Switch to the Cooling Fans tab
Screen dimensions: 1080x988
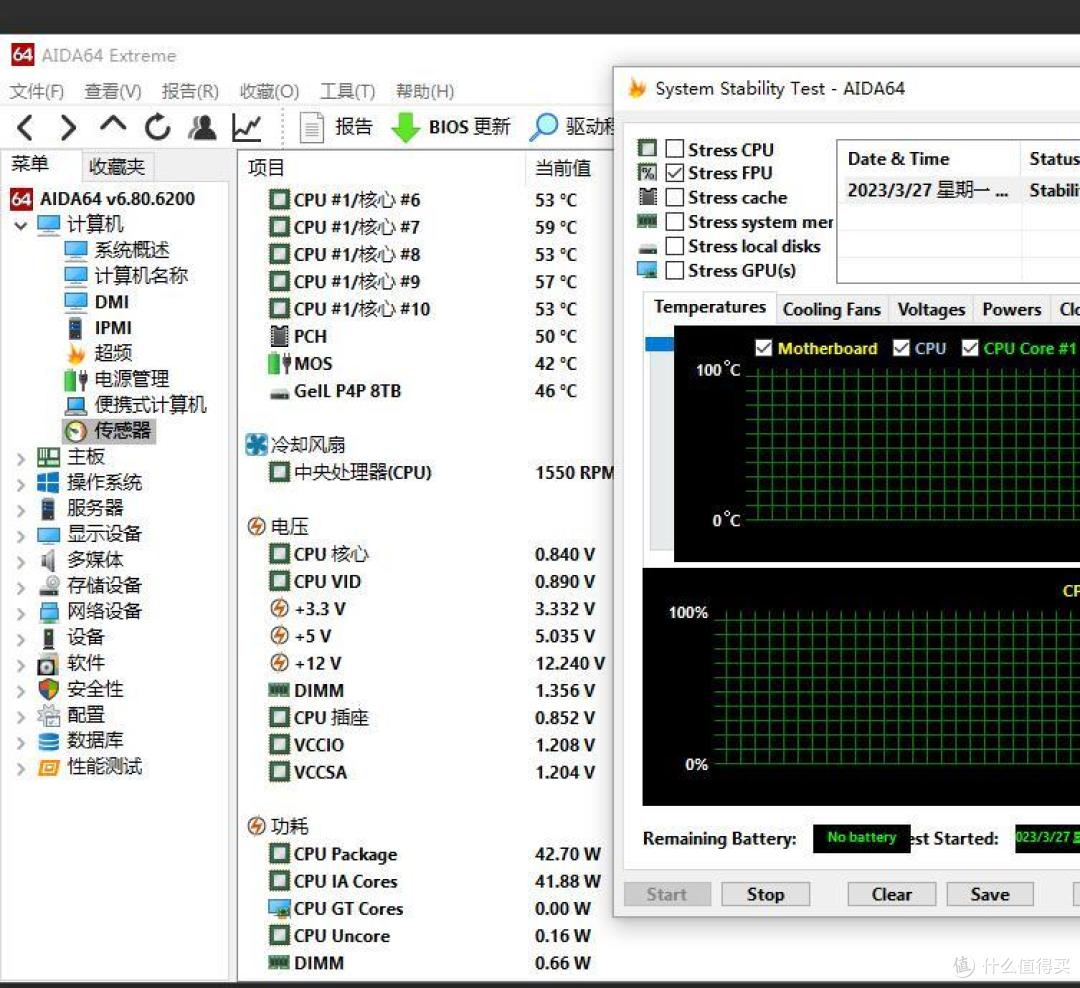point(831,309)
